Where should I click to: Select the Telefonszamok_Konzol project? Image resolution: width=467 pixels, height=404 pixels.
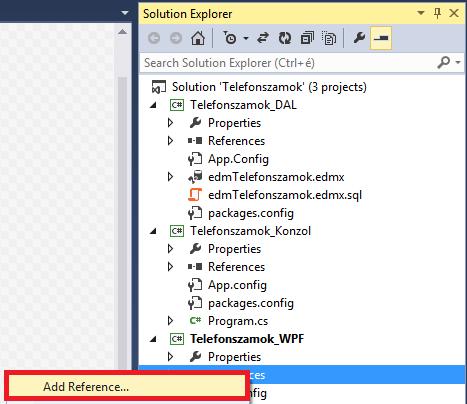click(250, 231)
